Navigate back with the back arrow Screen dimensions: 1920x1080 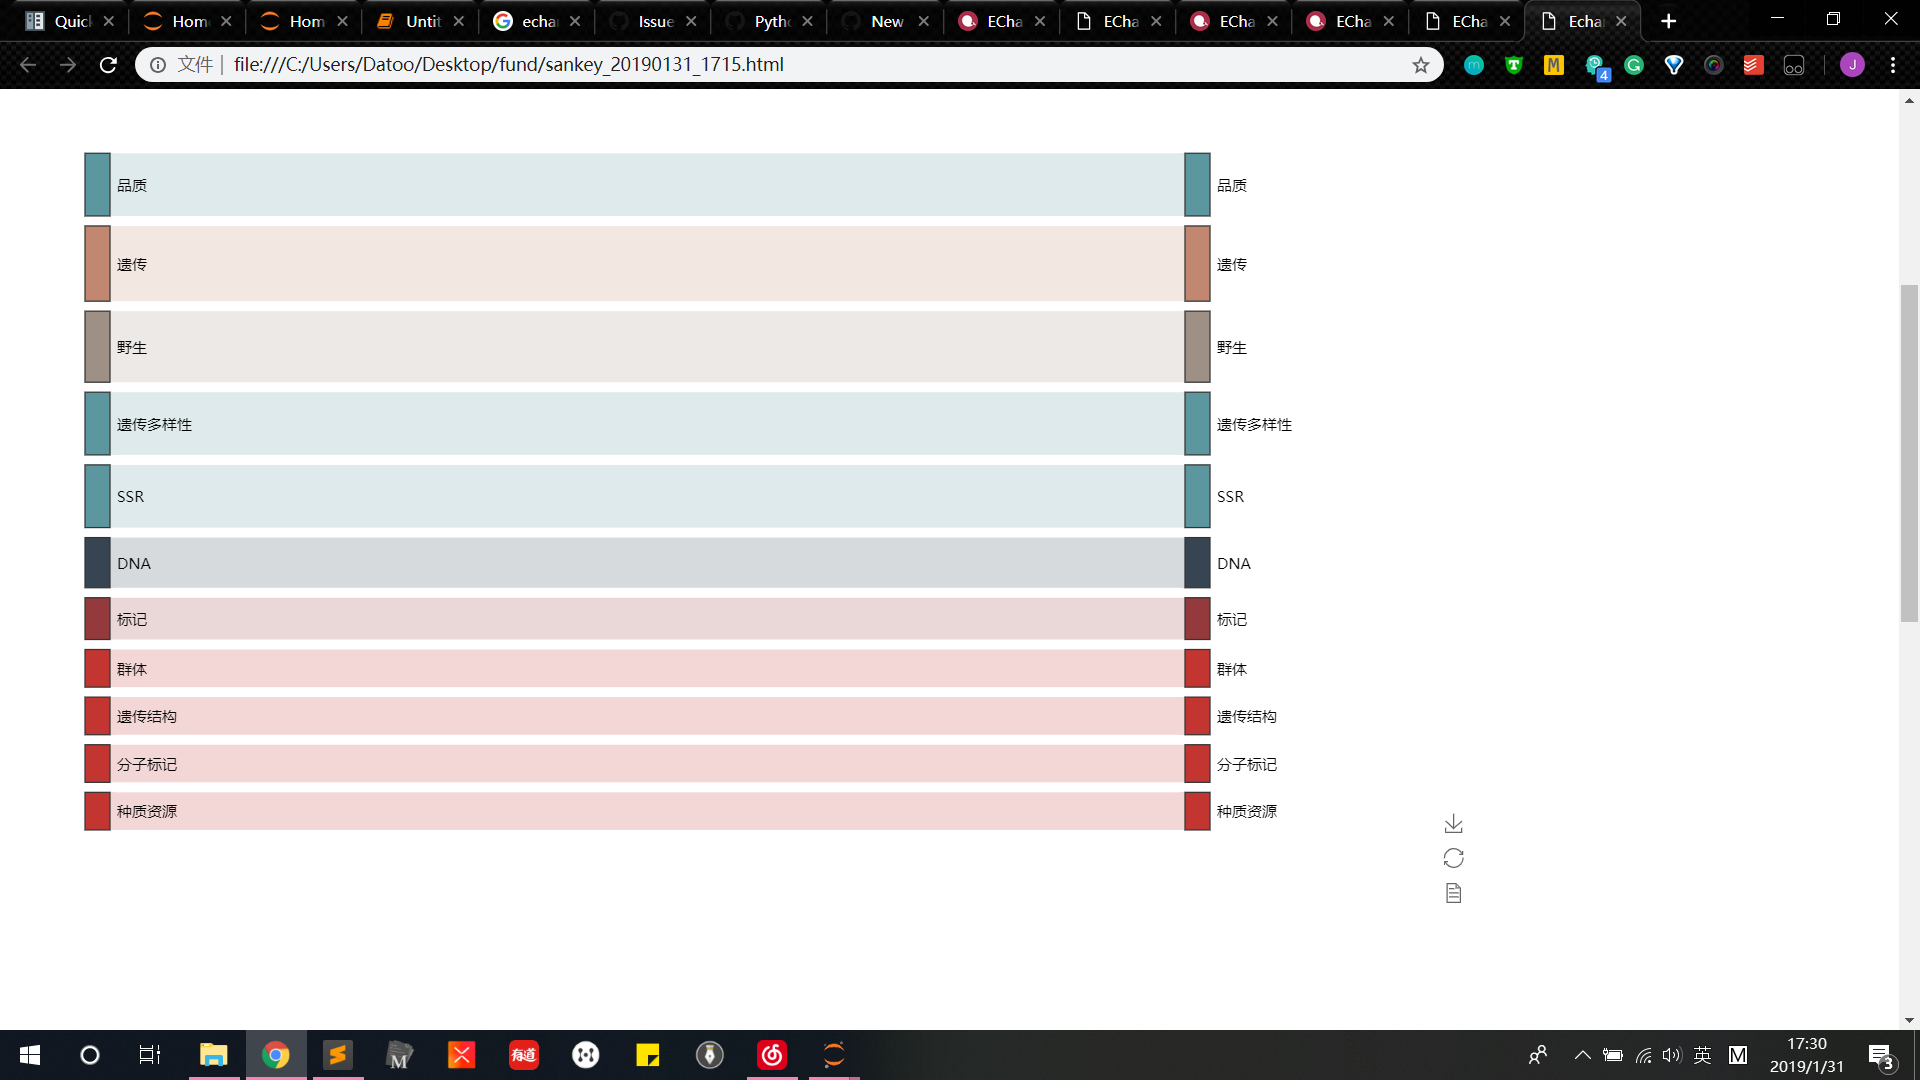tap(26, 64)
